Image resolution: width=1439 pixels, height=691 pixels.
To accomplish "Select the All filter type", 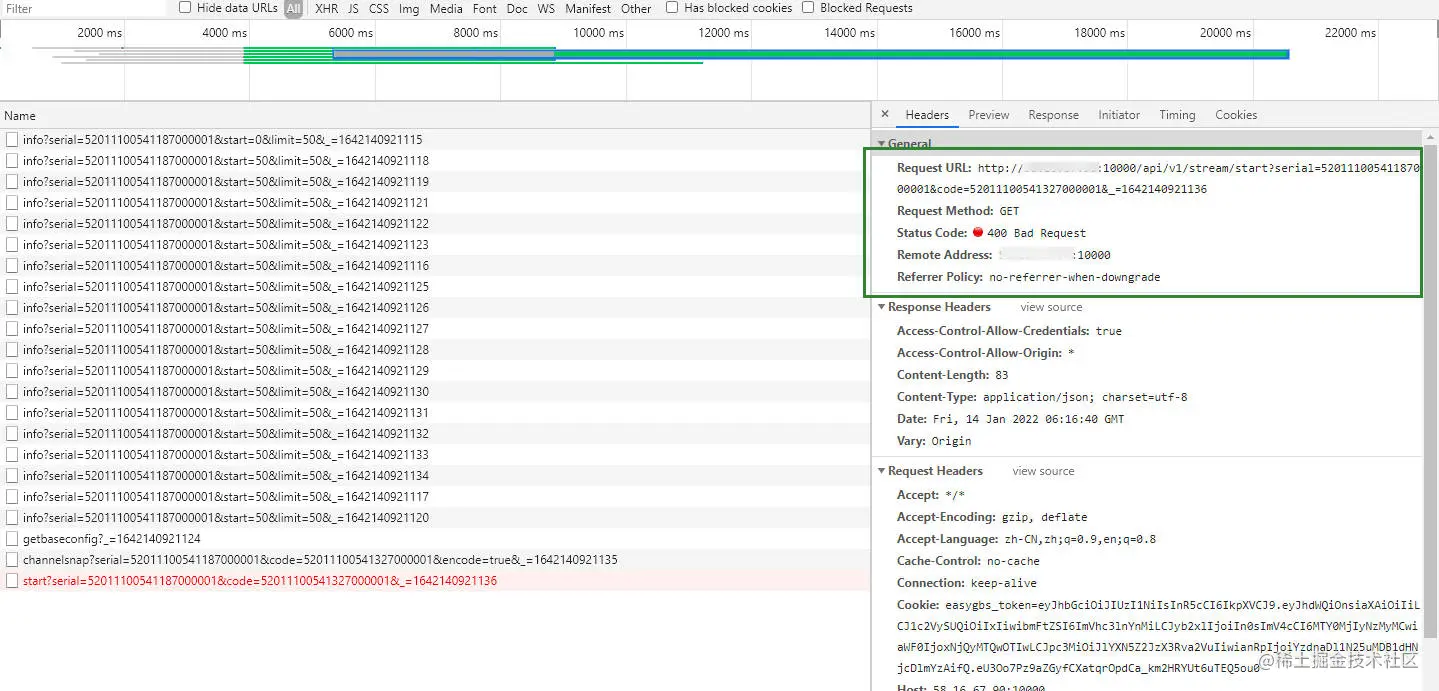I will coord(293,8).
